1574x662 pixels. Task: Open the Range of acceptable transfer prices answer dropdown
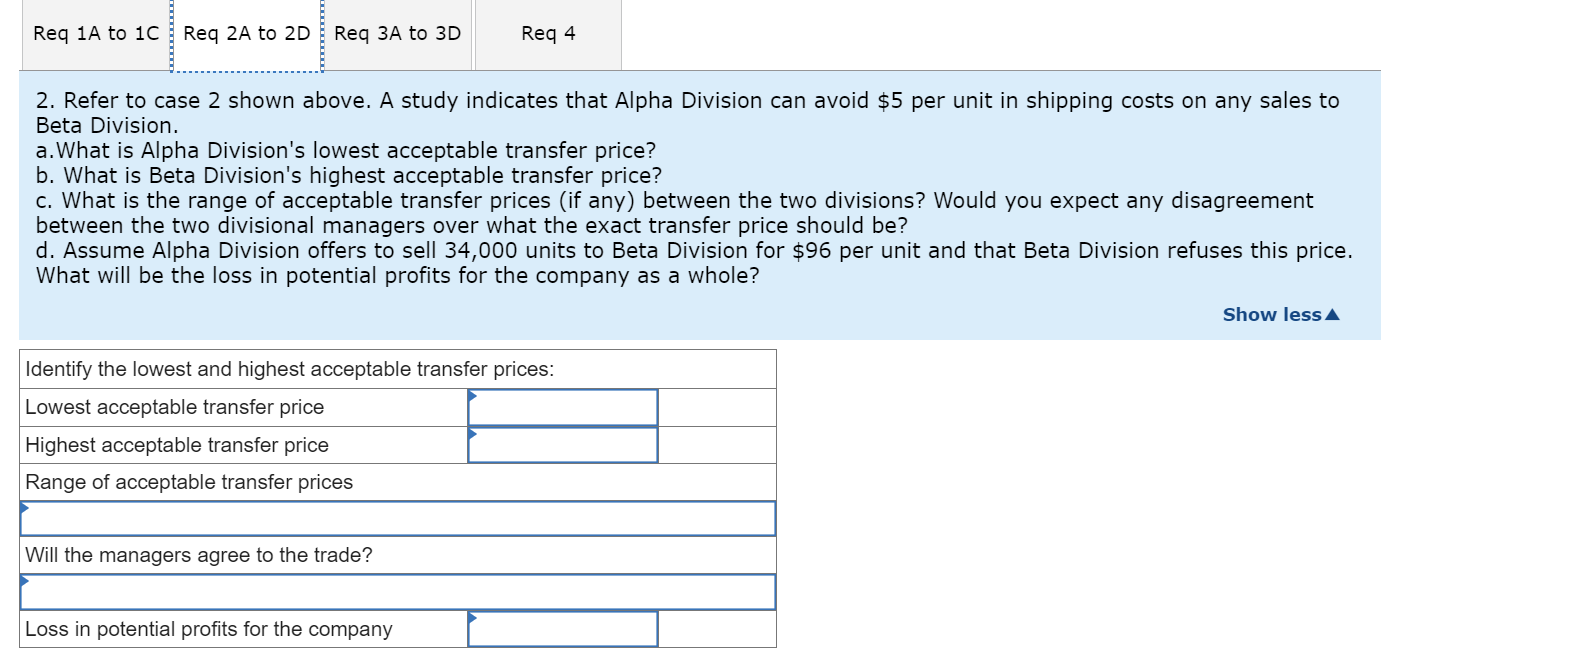[396, 518]
